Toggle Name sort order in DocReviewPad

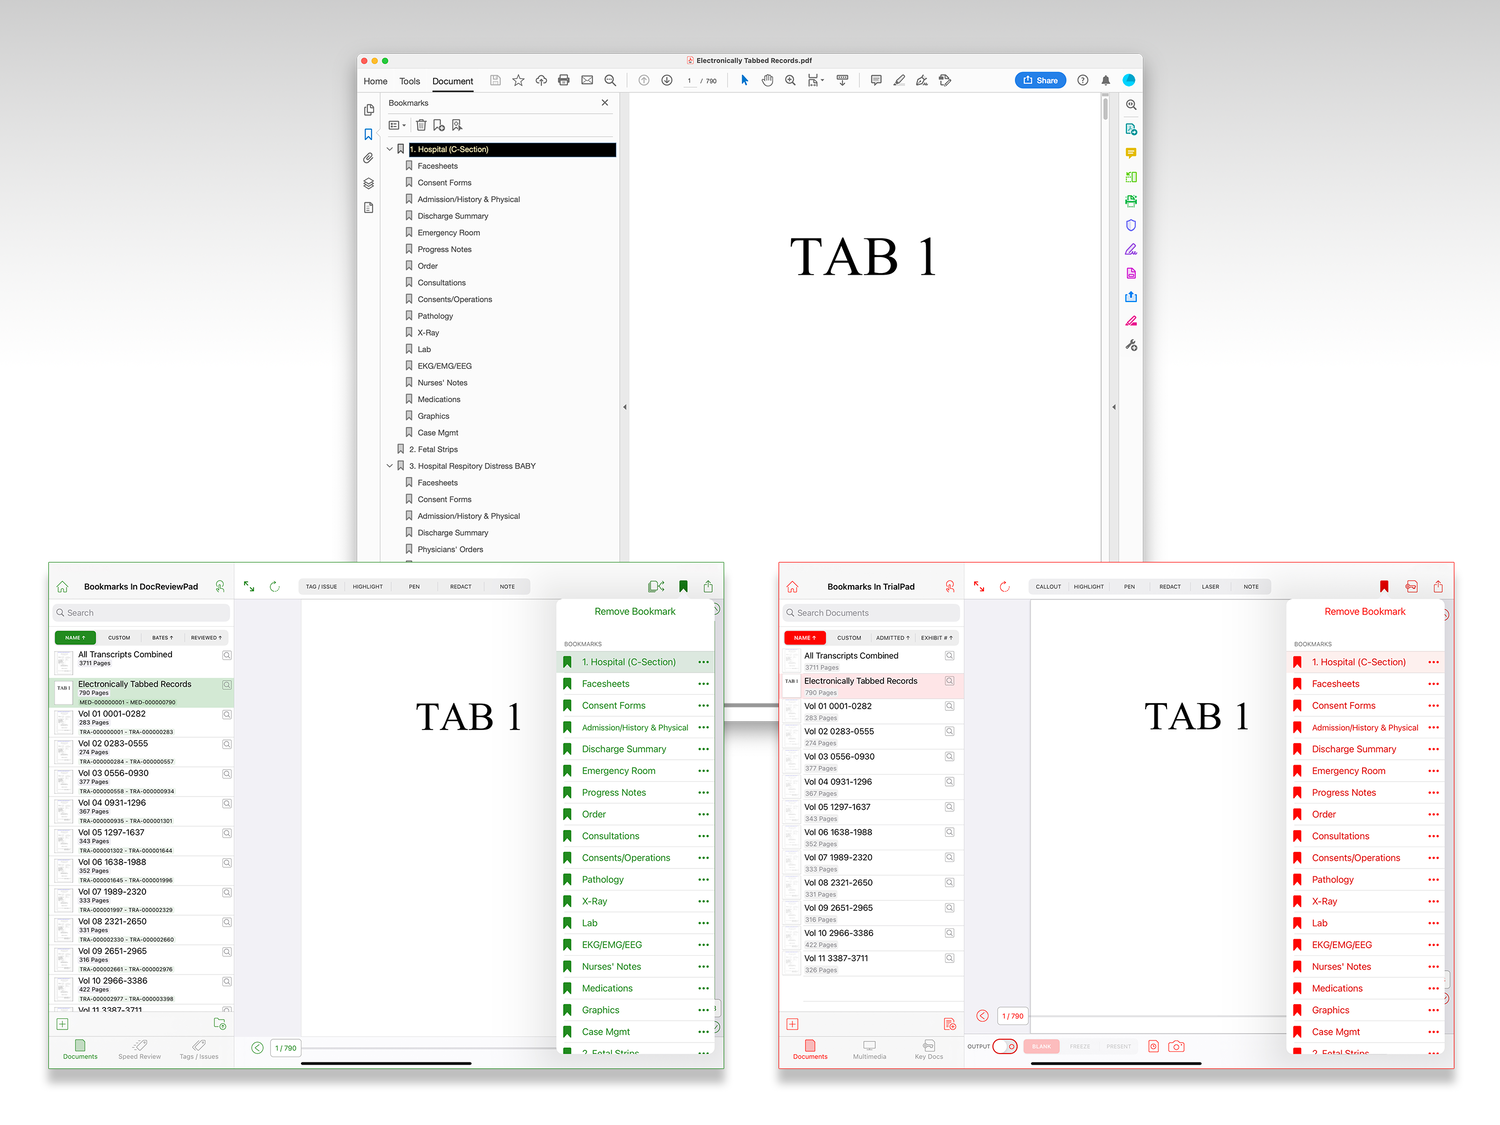75,637
